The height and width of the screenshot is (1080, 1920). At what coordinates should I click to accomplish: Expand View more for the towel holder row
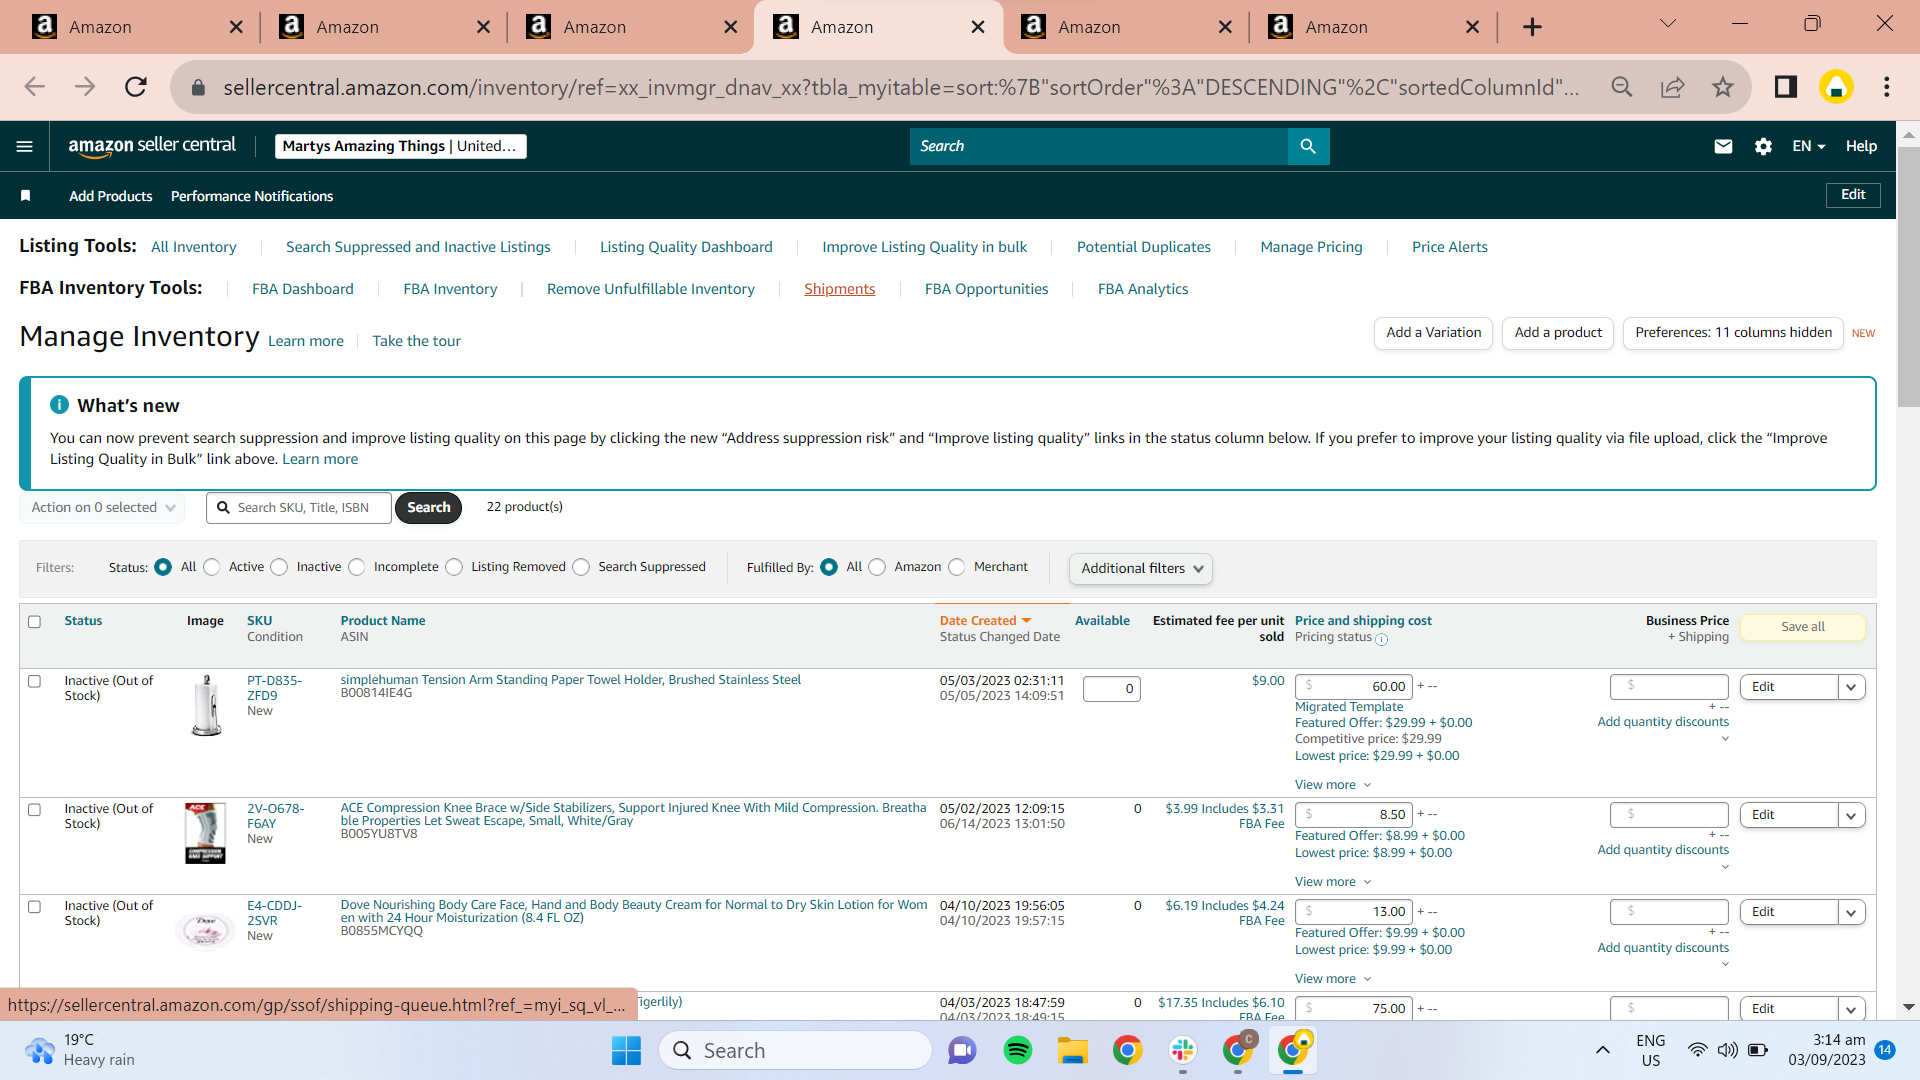(x=1333, y=785)
